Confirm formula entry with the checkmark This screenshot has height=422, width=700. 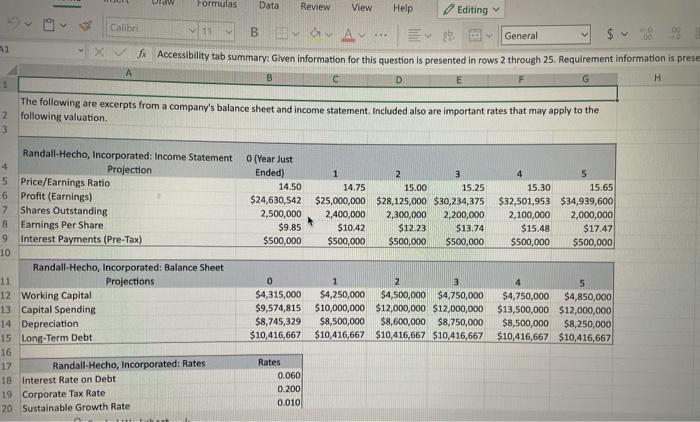click(x=120, y=53)
